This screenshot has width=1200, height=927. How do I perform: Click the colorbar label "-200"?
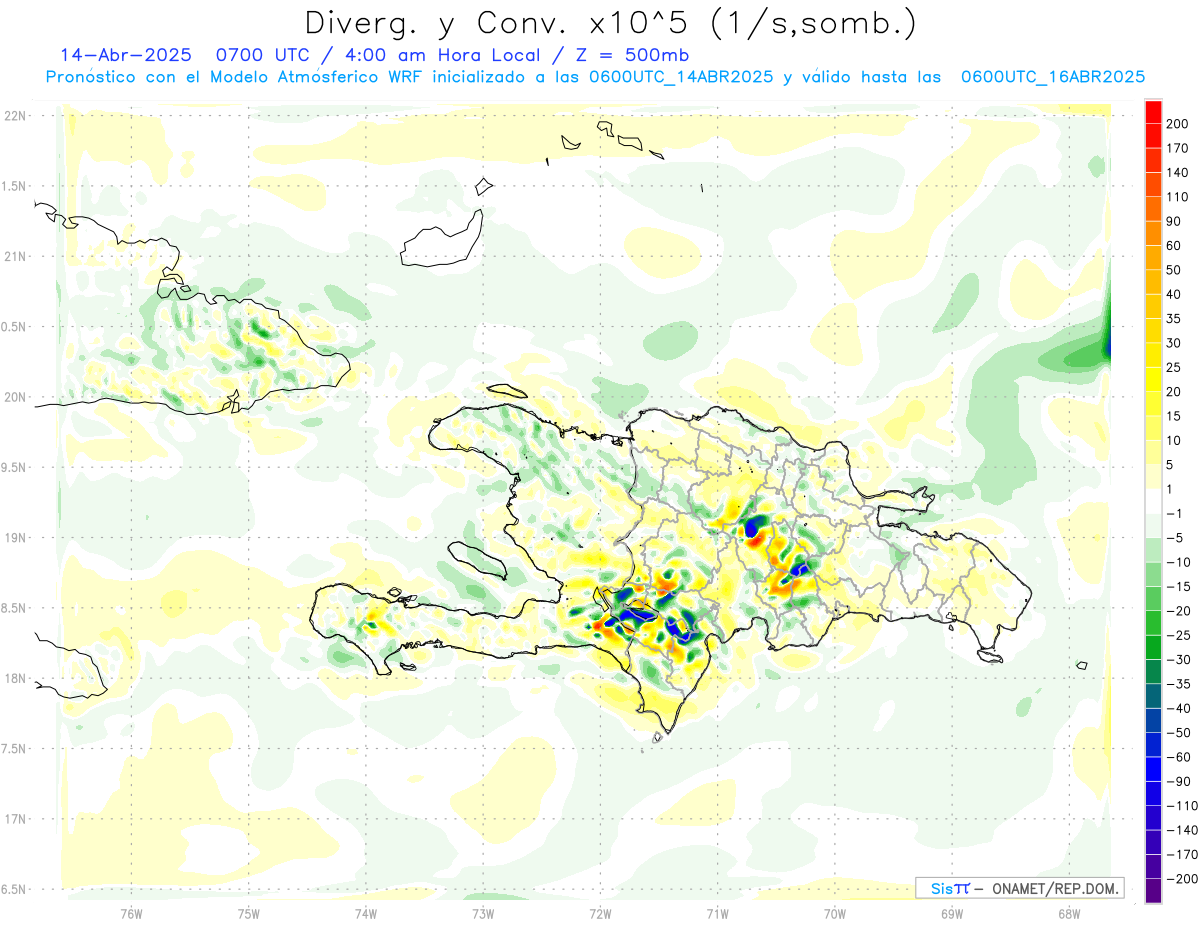[1182, 879]
